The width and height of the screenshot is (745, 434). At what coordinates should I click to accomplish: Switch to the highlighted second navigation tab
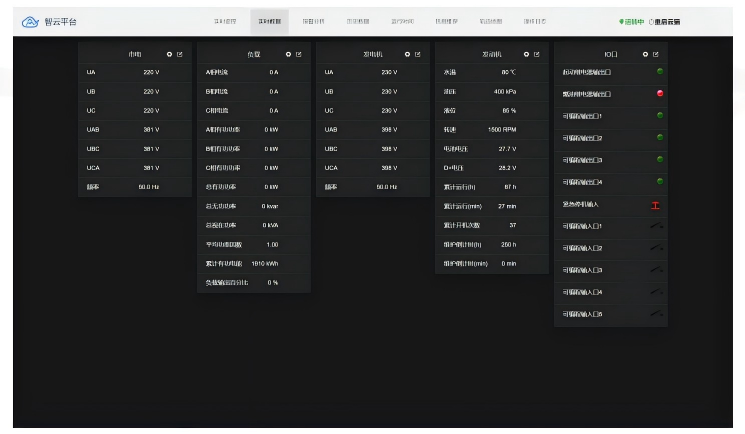269,21
